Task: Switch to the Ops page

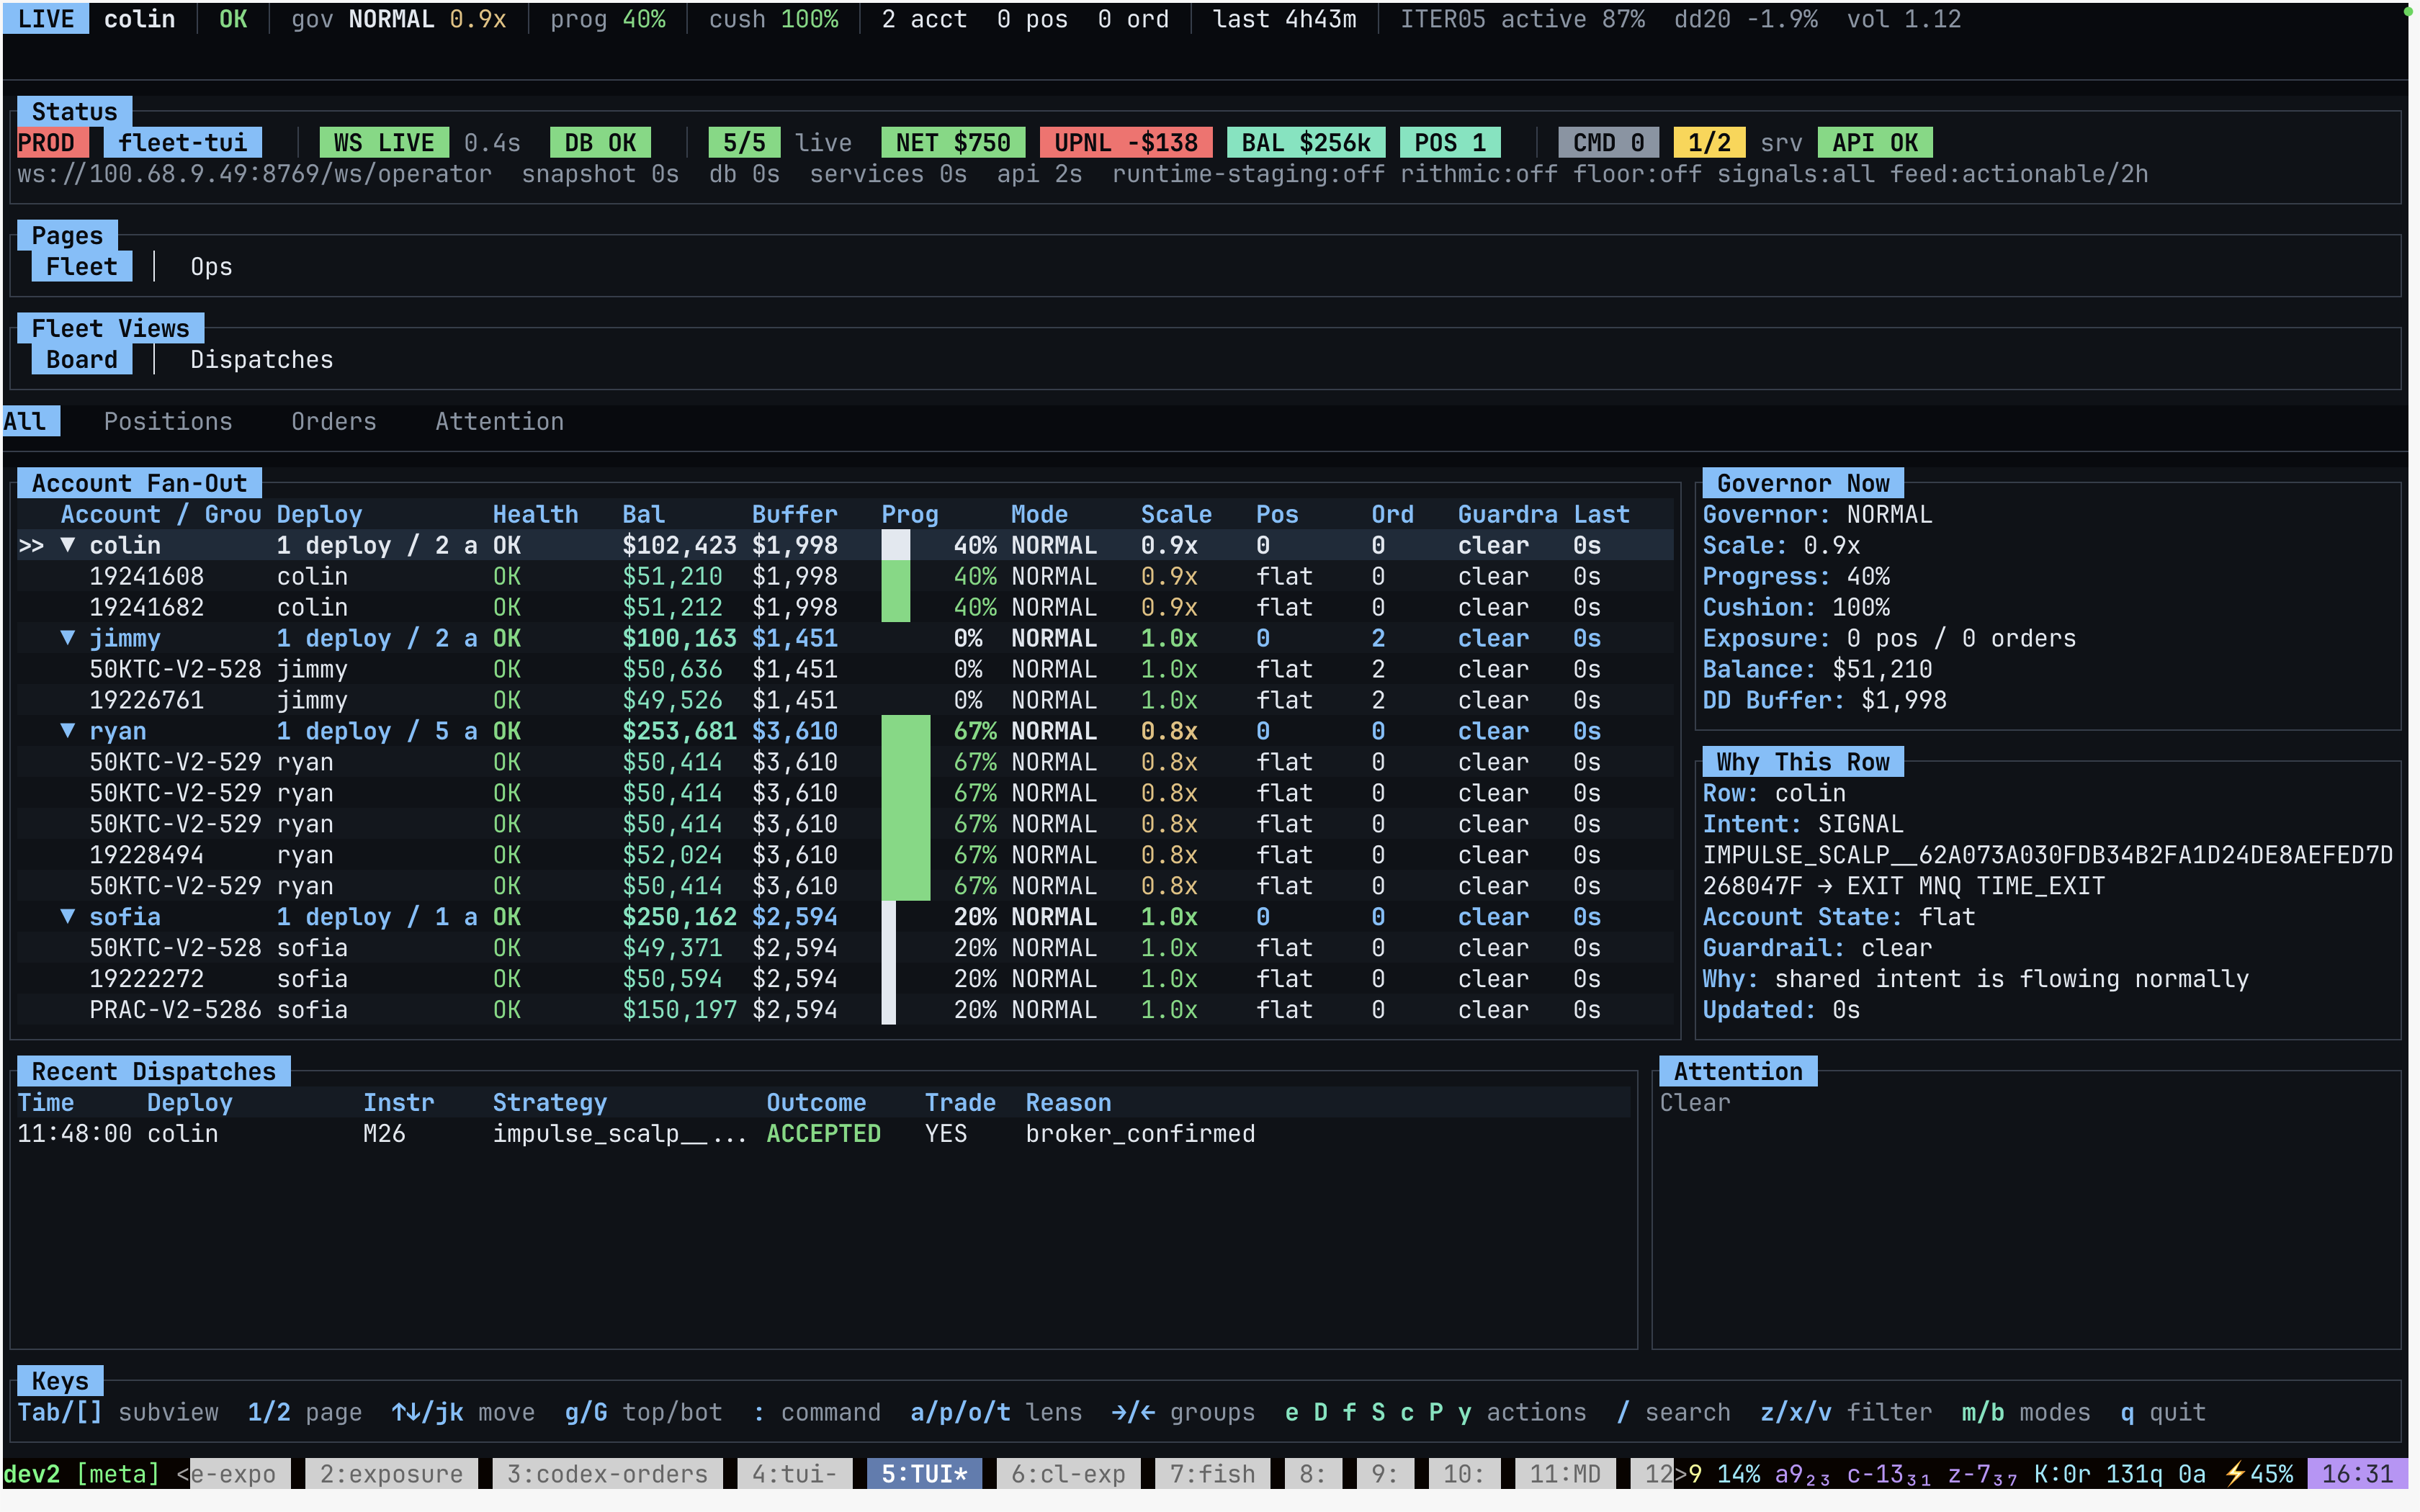Action: coord(211,267)
